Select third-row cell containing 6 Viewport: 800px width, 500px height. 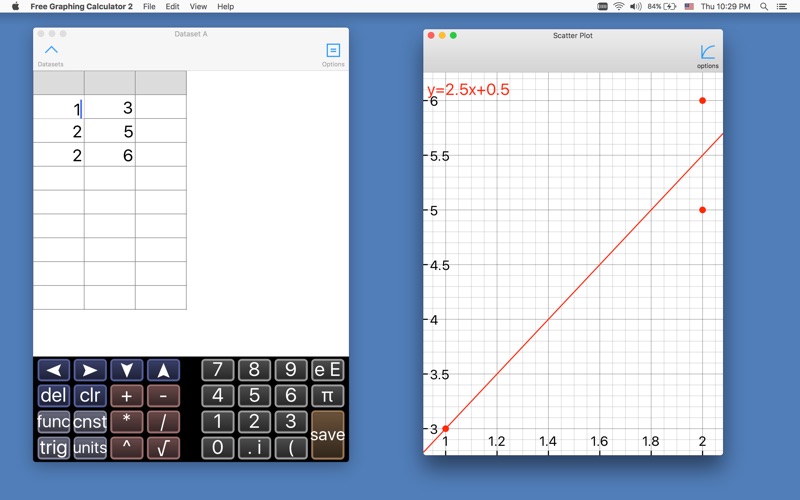(110, 155)
